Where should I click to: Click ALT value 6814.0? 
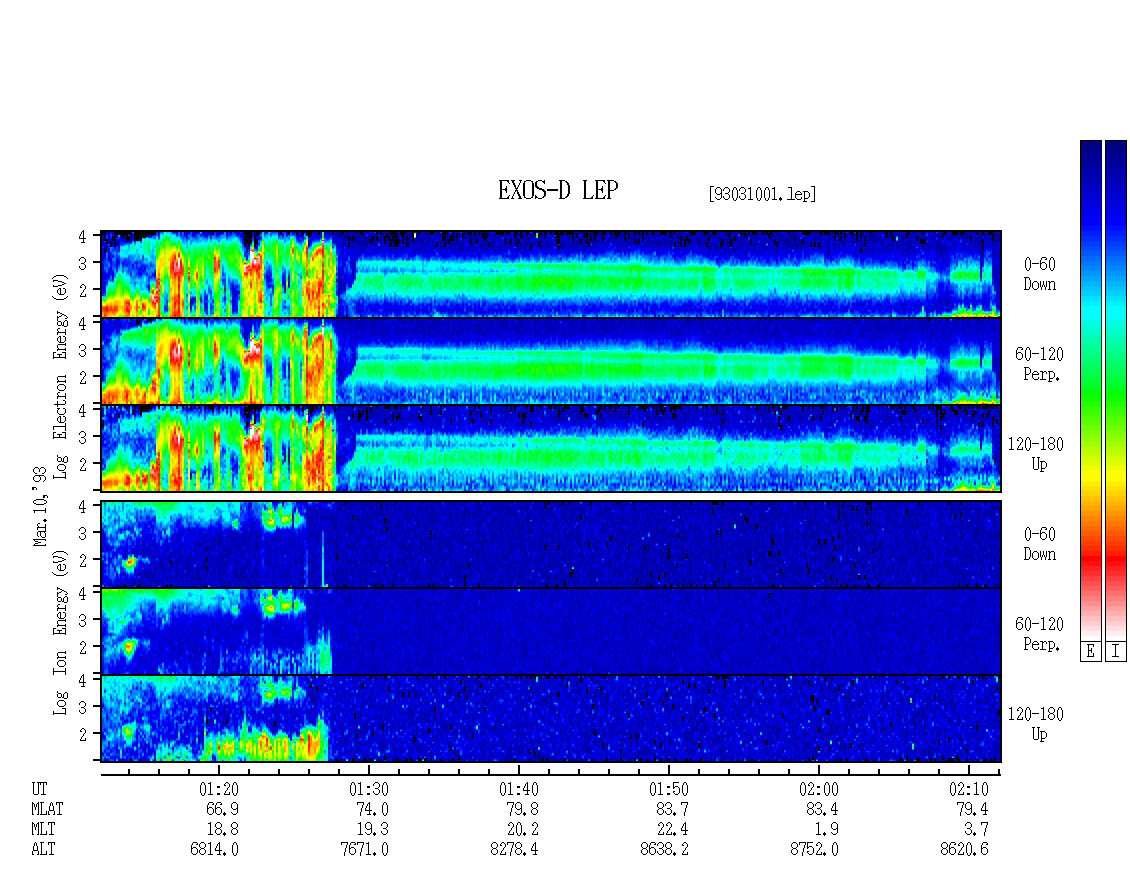[x=215, y=850]
